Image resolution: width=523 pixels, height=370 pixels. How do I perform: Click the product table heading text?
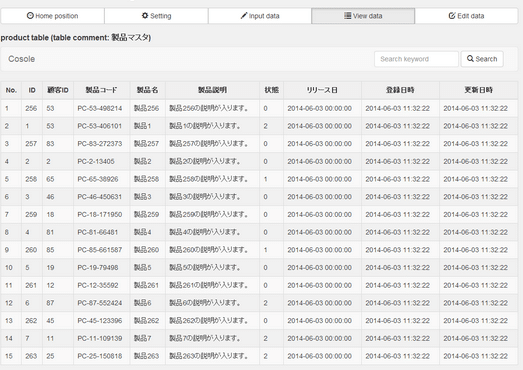[x=76, y=37]
